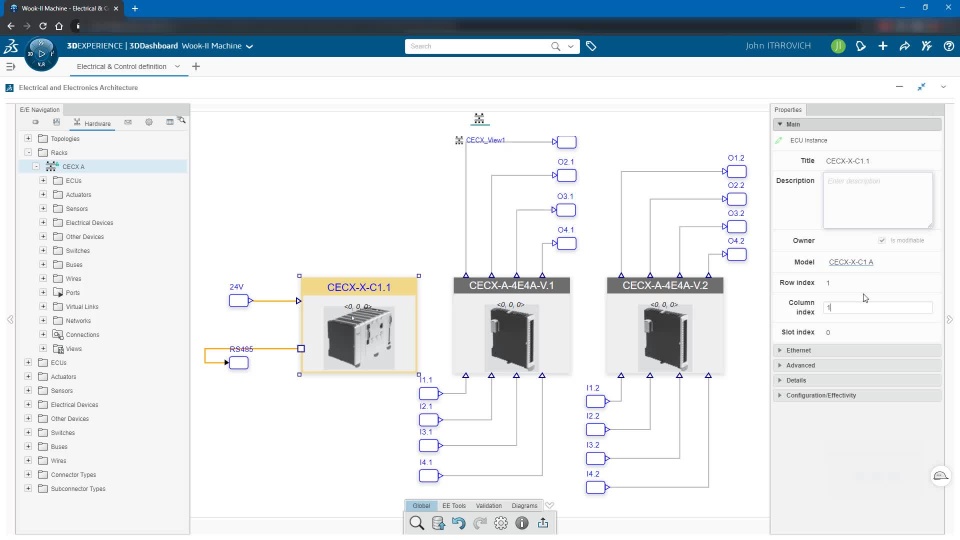Screen dimensions: 960x540
Task: Click the Information icon in bottom toolbar
Action: point(522,523)
